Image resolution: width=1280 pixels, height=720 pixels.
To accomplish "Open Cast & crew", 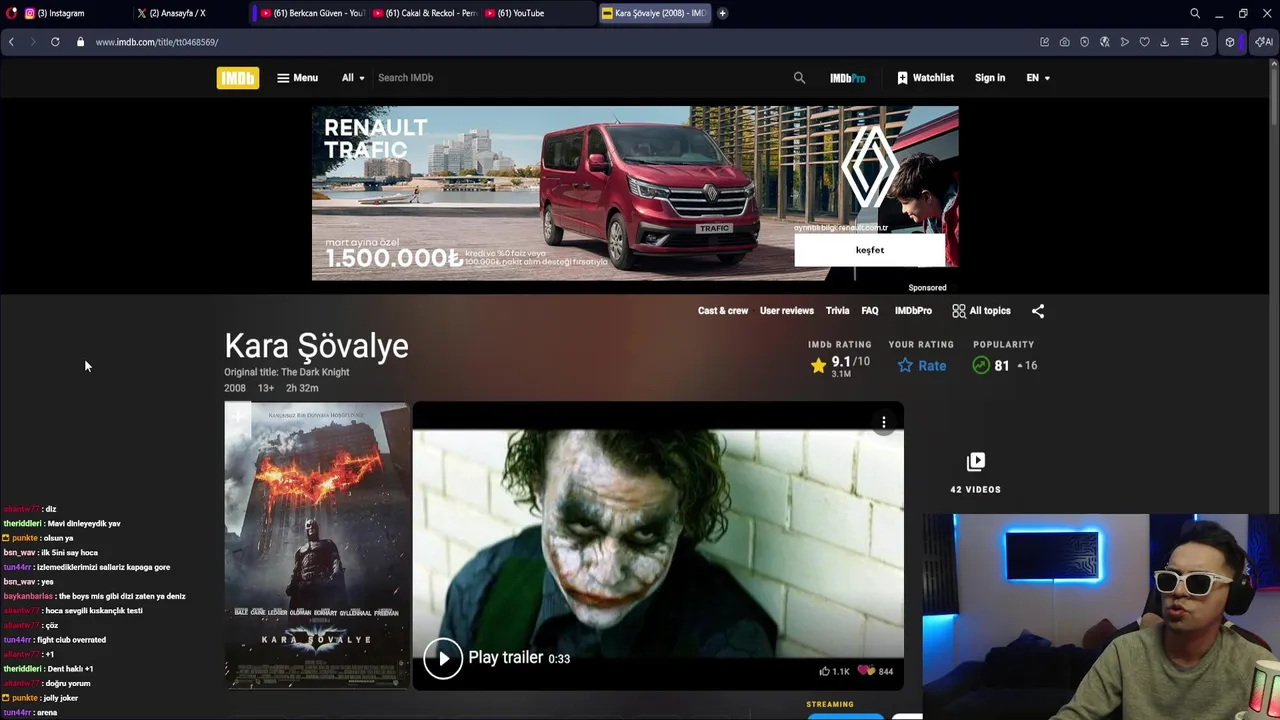I will click(x=723, y=311).
